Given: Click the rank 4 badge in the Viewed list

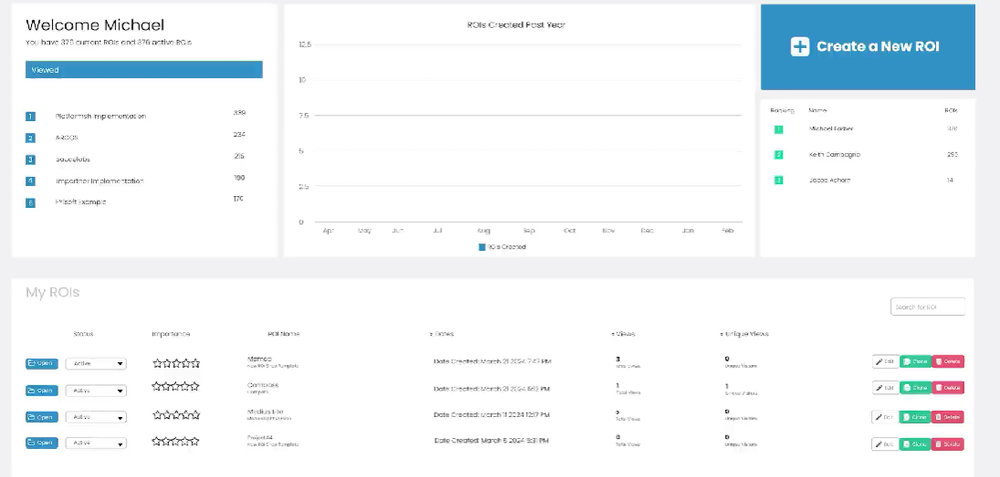Looking at the screenshot, I should (30, 182).
